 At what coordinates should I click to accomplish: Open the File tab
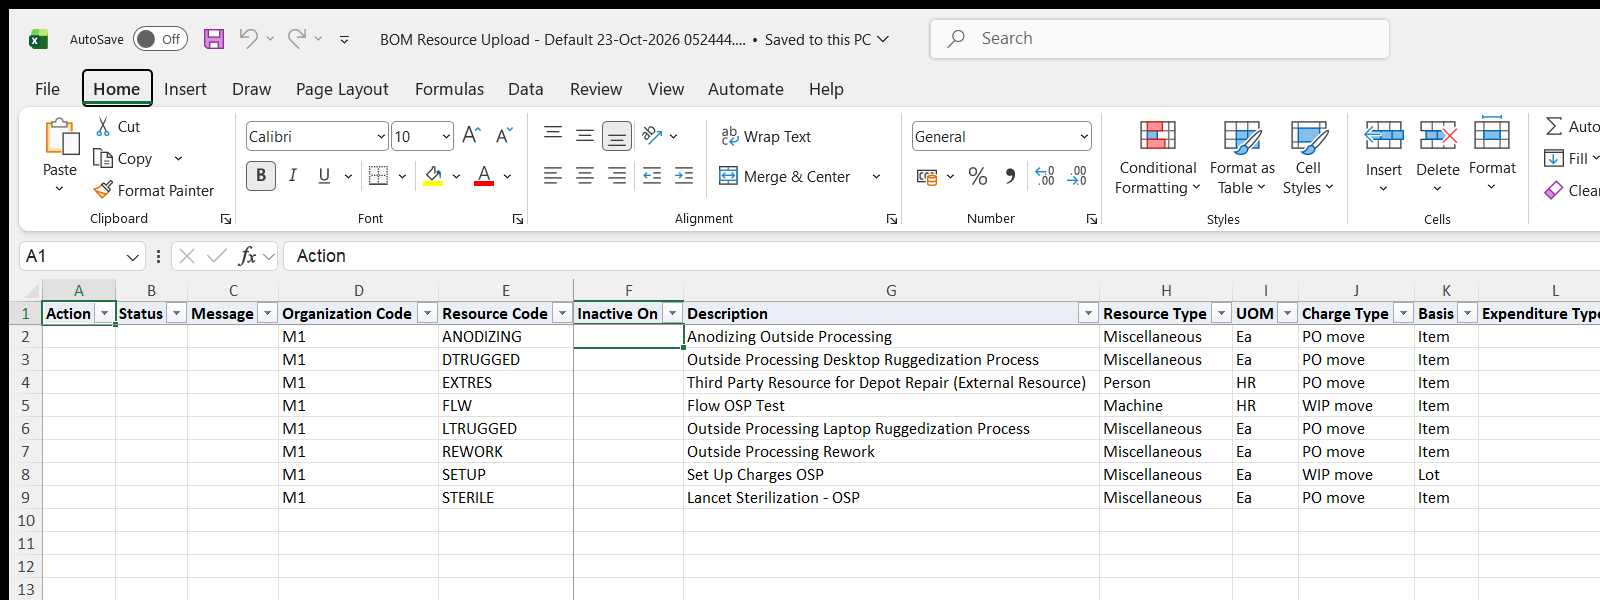point(47,89)
